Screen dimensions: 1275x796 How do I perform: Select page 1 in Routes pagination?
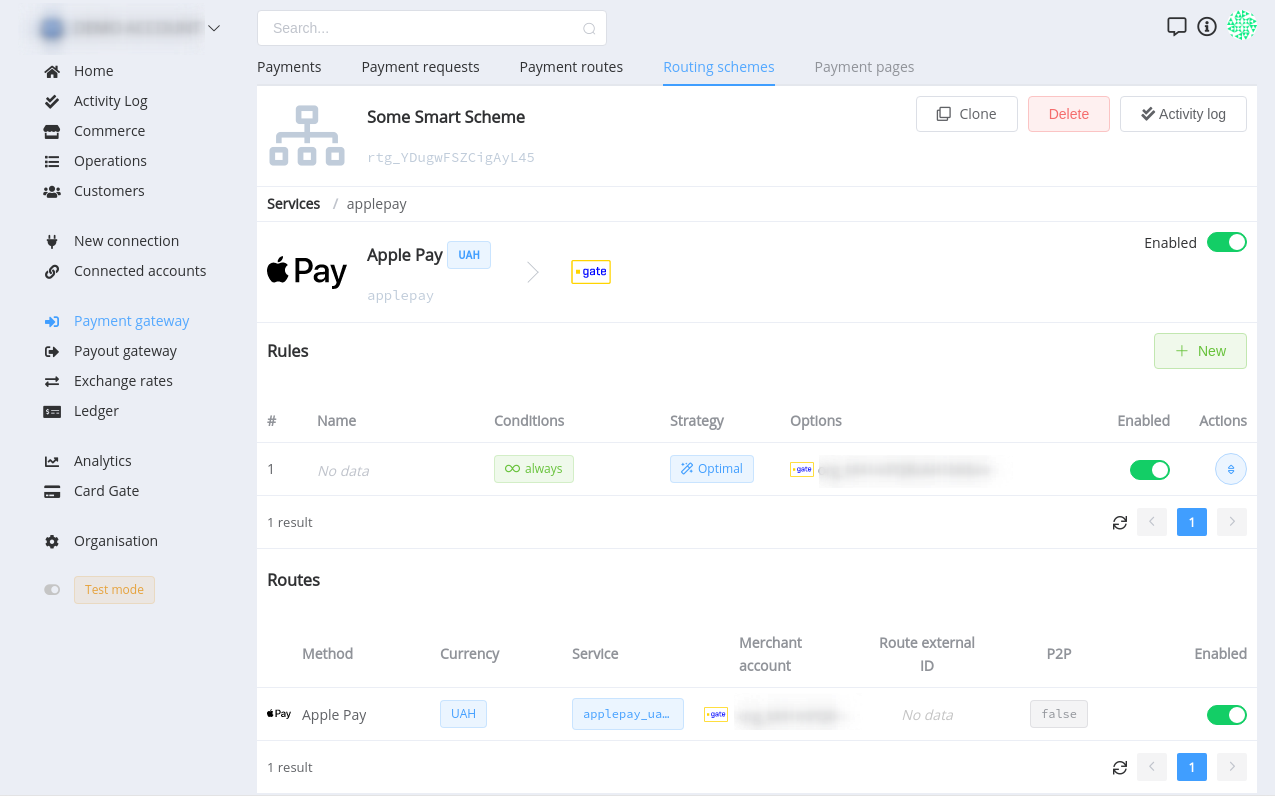click(x=1192, y=767)
